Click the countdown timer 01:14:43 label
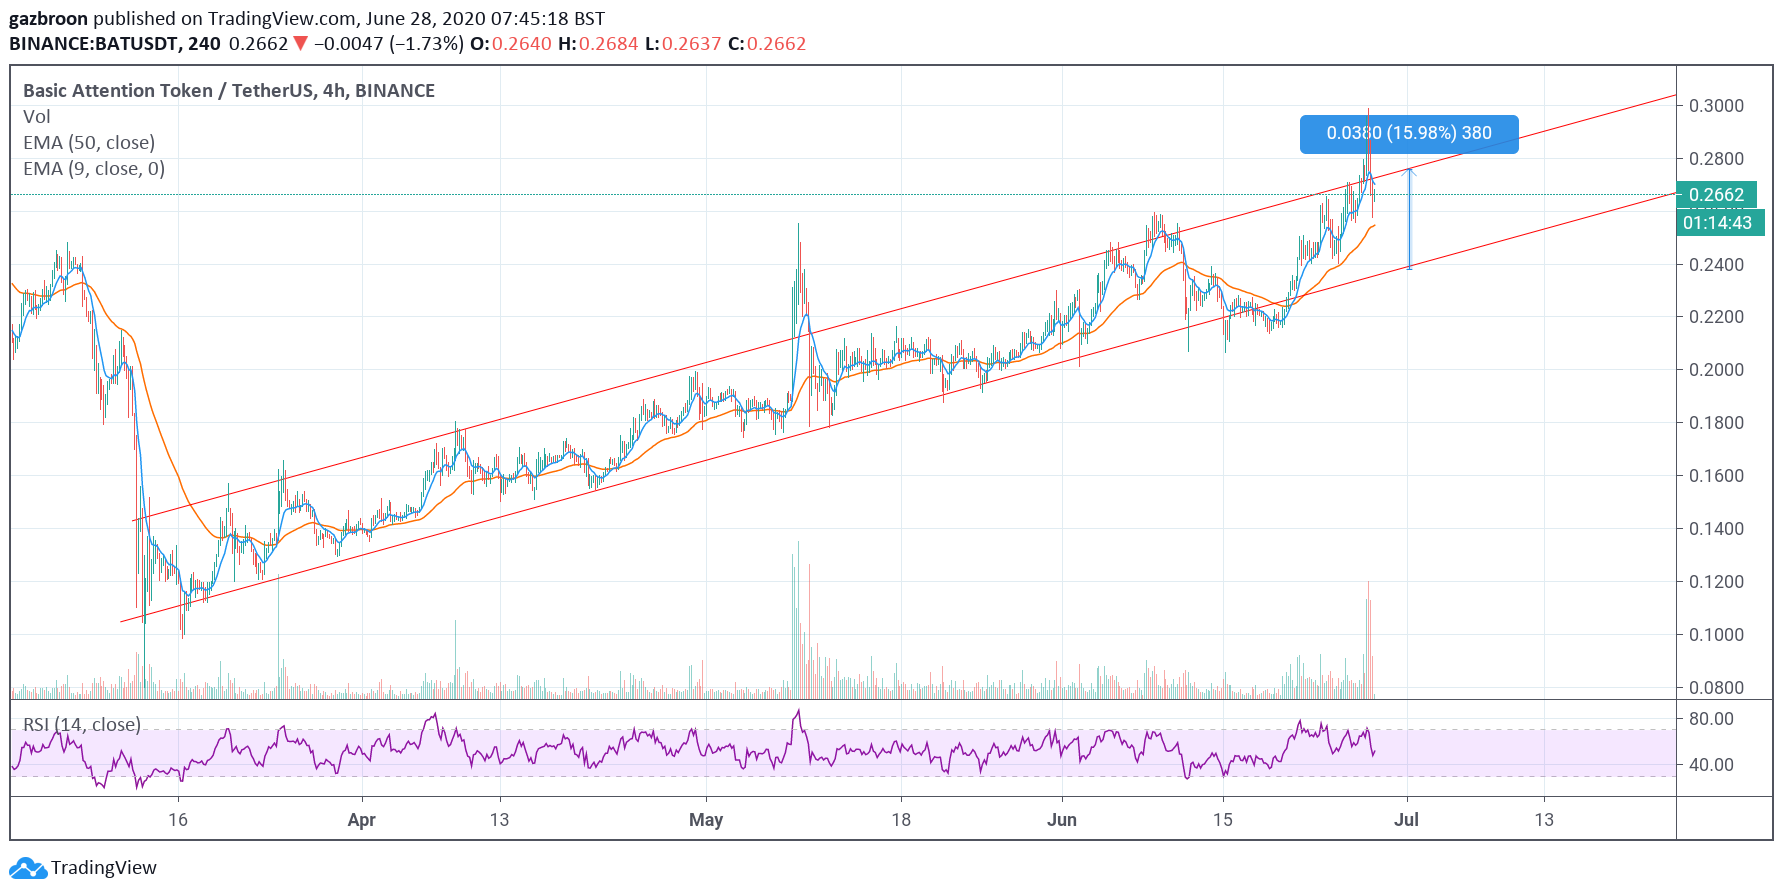Viewport: 1783px width, 895px height. tap(1718, 222)
